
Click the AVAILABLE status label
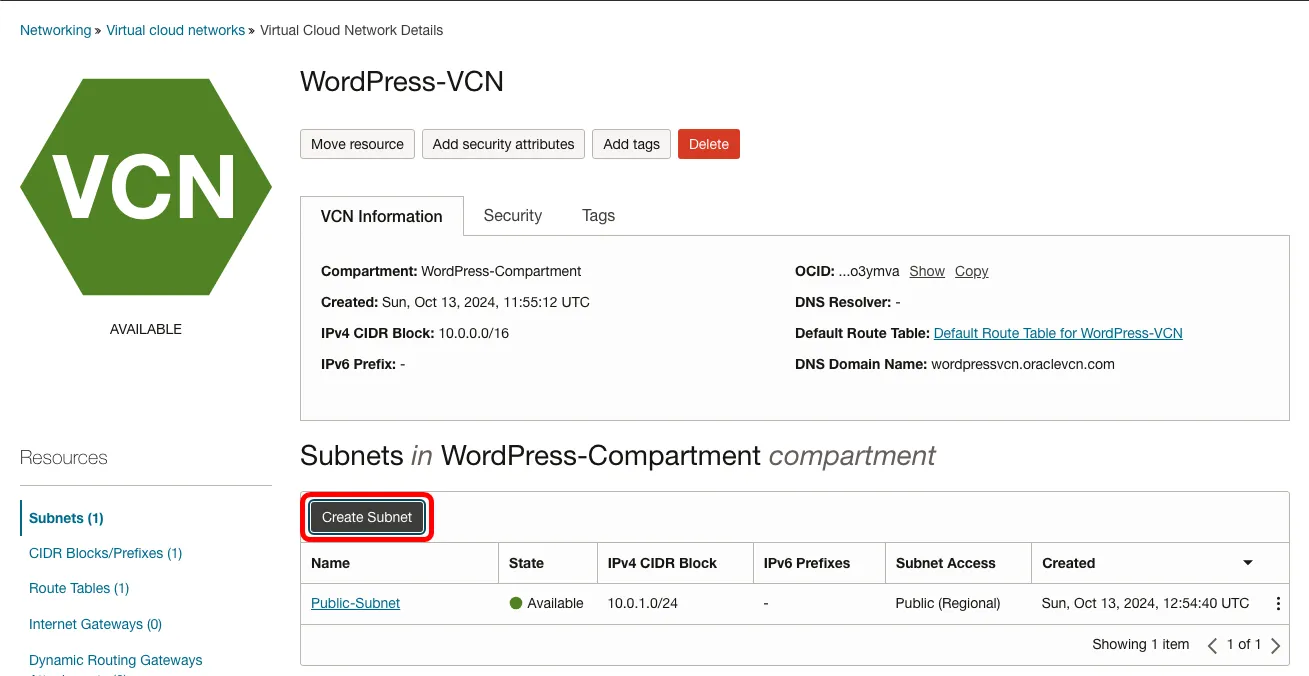pos(146,329)
